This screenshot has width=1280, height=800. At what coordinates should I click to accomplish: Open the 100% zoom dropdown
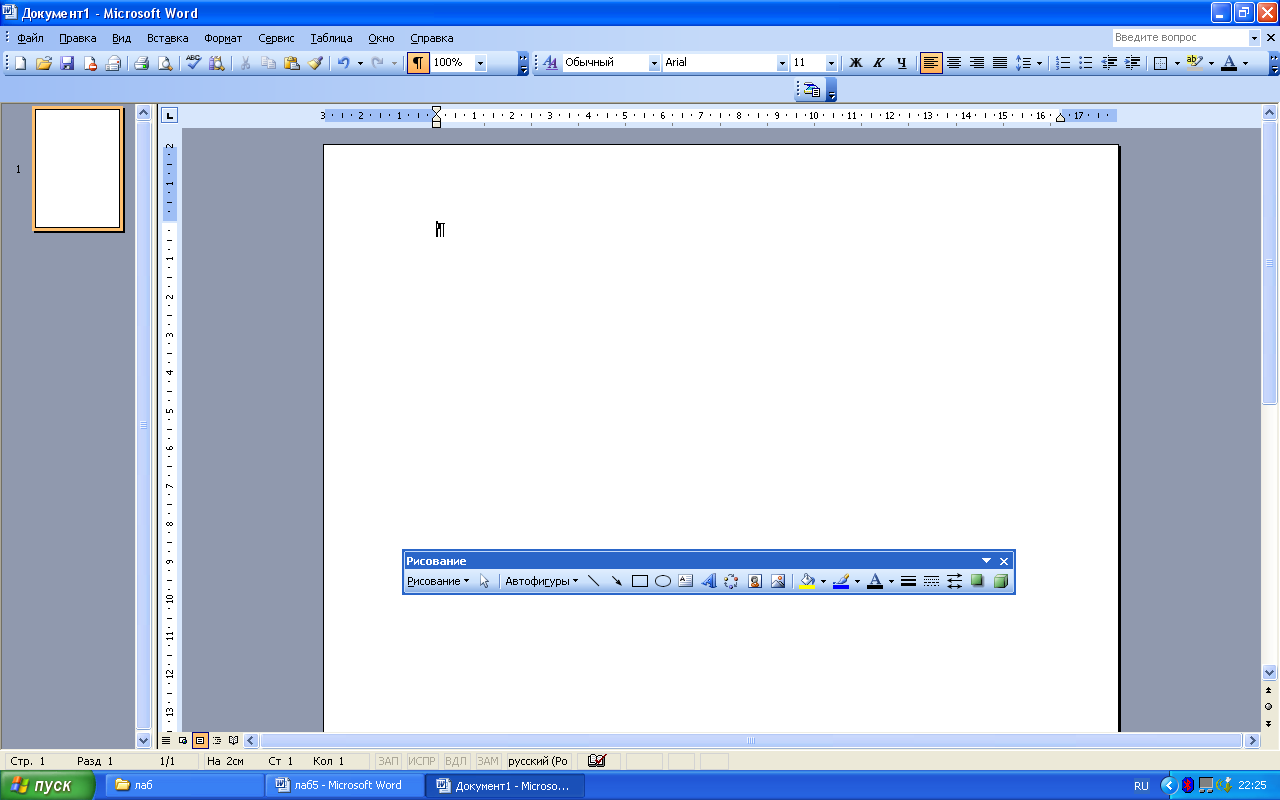(x=481, y=63)
